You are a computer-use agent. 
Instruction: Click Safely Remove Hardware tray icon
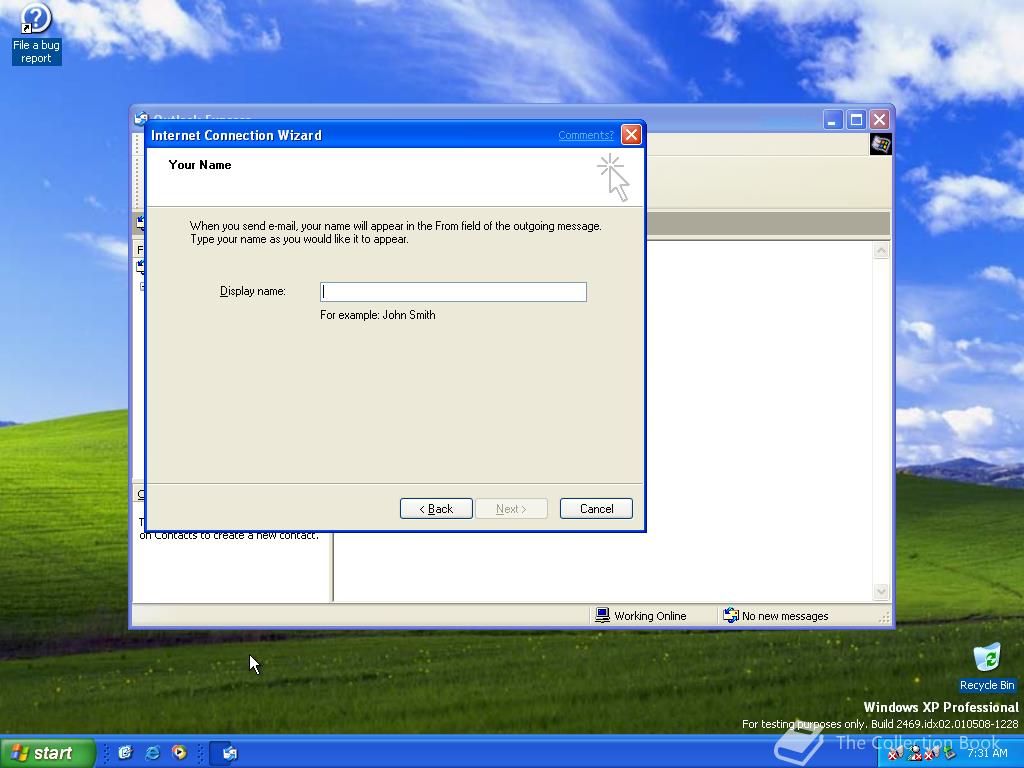point(950,754)
